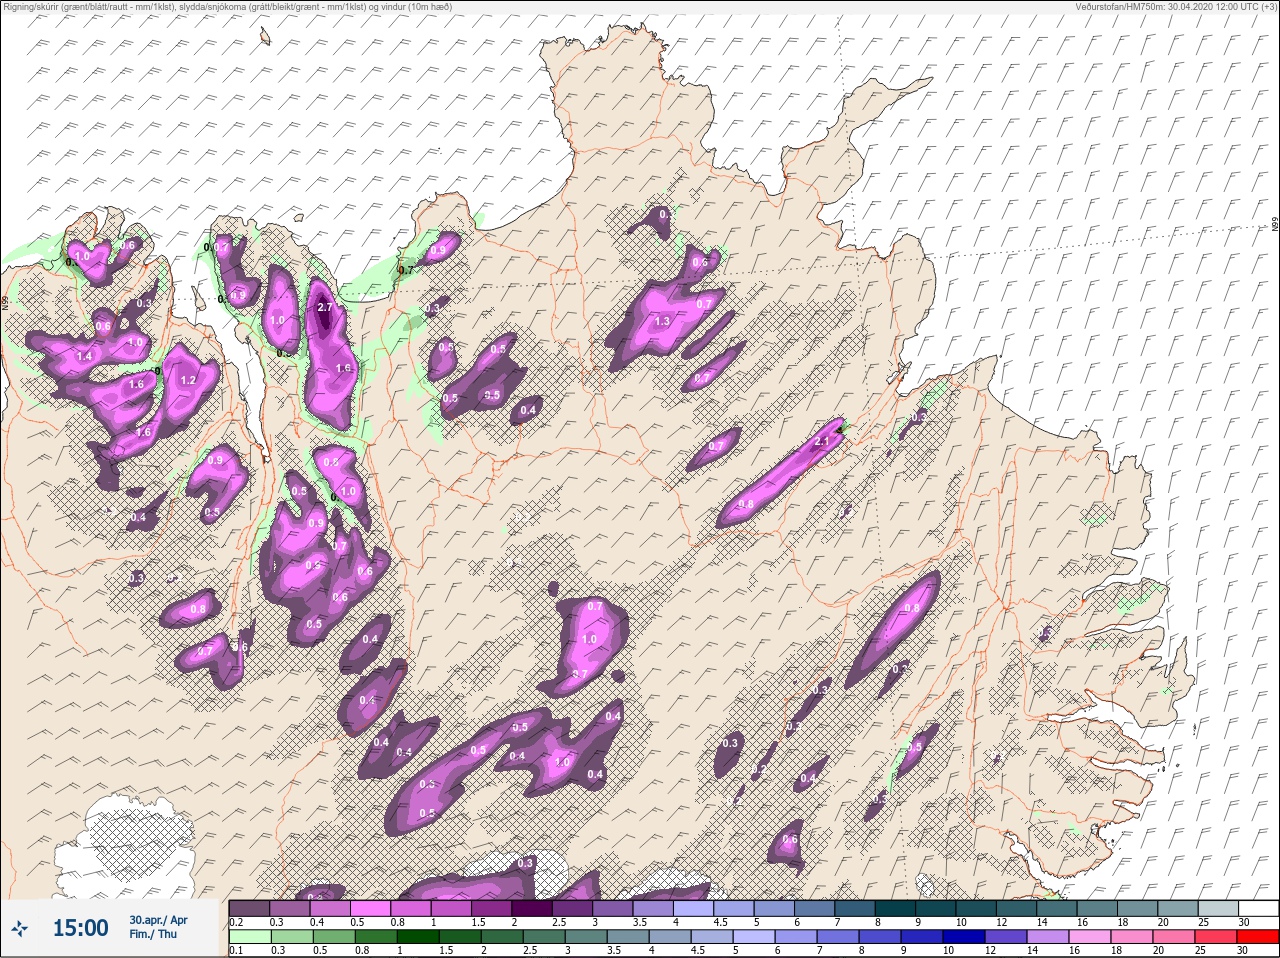The image size is (1280, 958).
Task: Select the dark teal upper swatch between 8 and 9
Action: [x=897, y=908]
